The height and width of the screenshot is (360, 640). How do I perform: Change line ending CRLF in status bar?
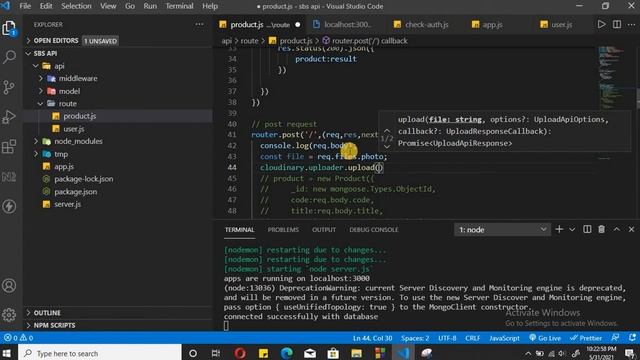[x=473, y=338]
